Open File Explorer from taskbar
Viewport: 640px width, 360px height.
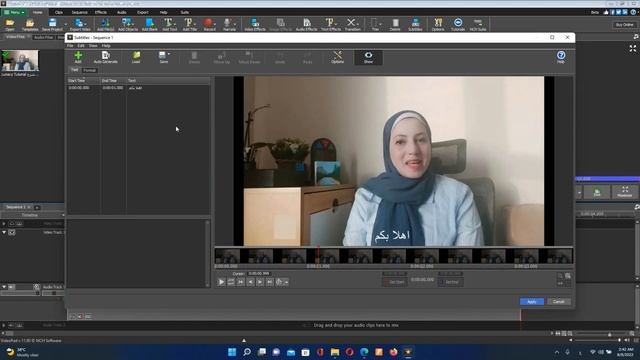(x=335, y=352)
